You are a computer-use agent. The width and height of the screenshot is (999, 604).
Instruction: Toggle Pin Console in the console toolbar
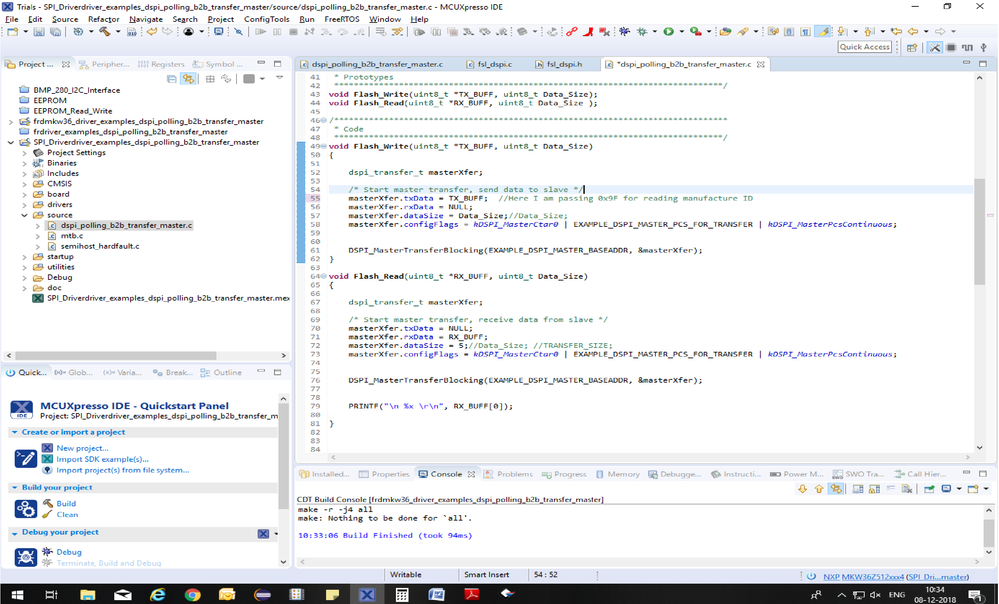[x=928, y=489]
